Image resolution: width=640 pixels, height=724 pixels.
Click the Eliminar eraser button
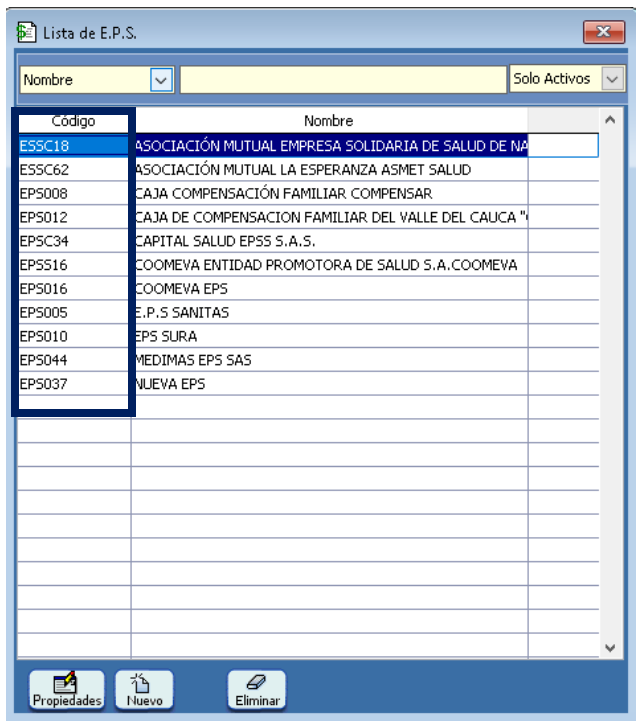tap(257, 690)
